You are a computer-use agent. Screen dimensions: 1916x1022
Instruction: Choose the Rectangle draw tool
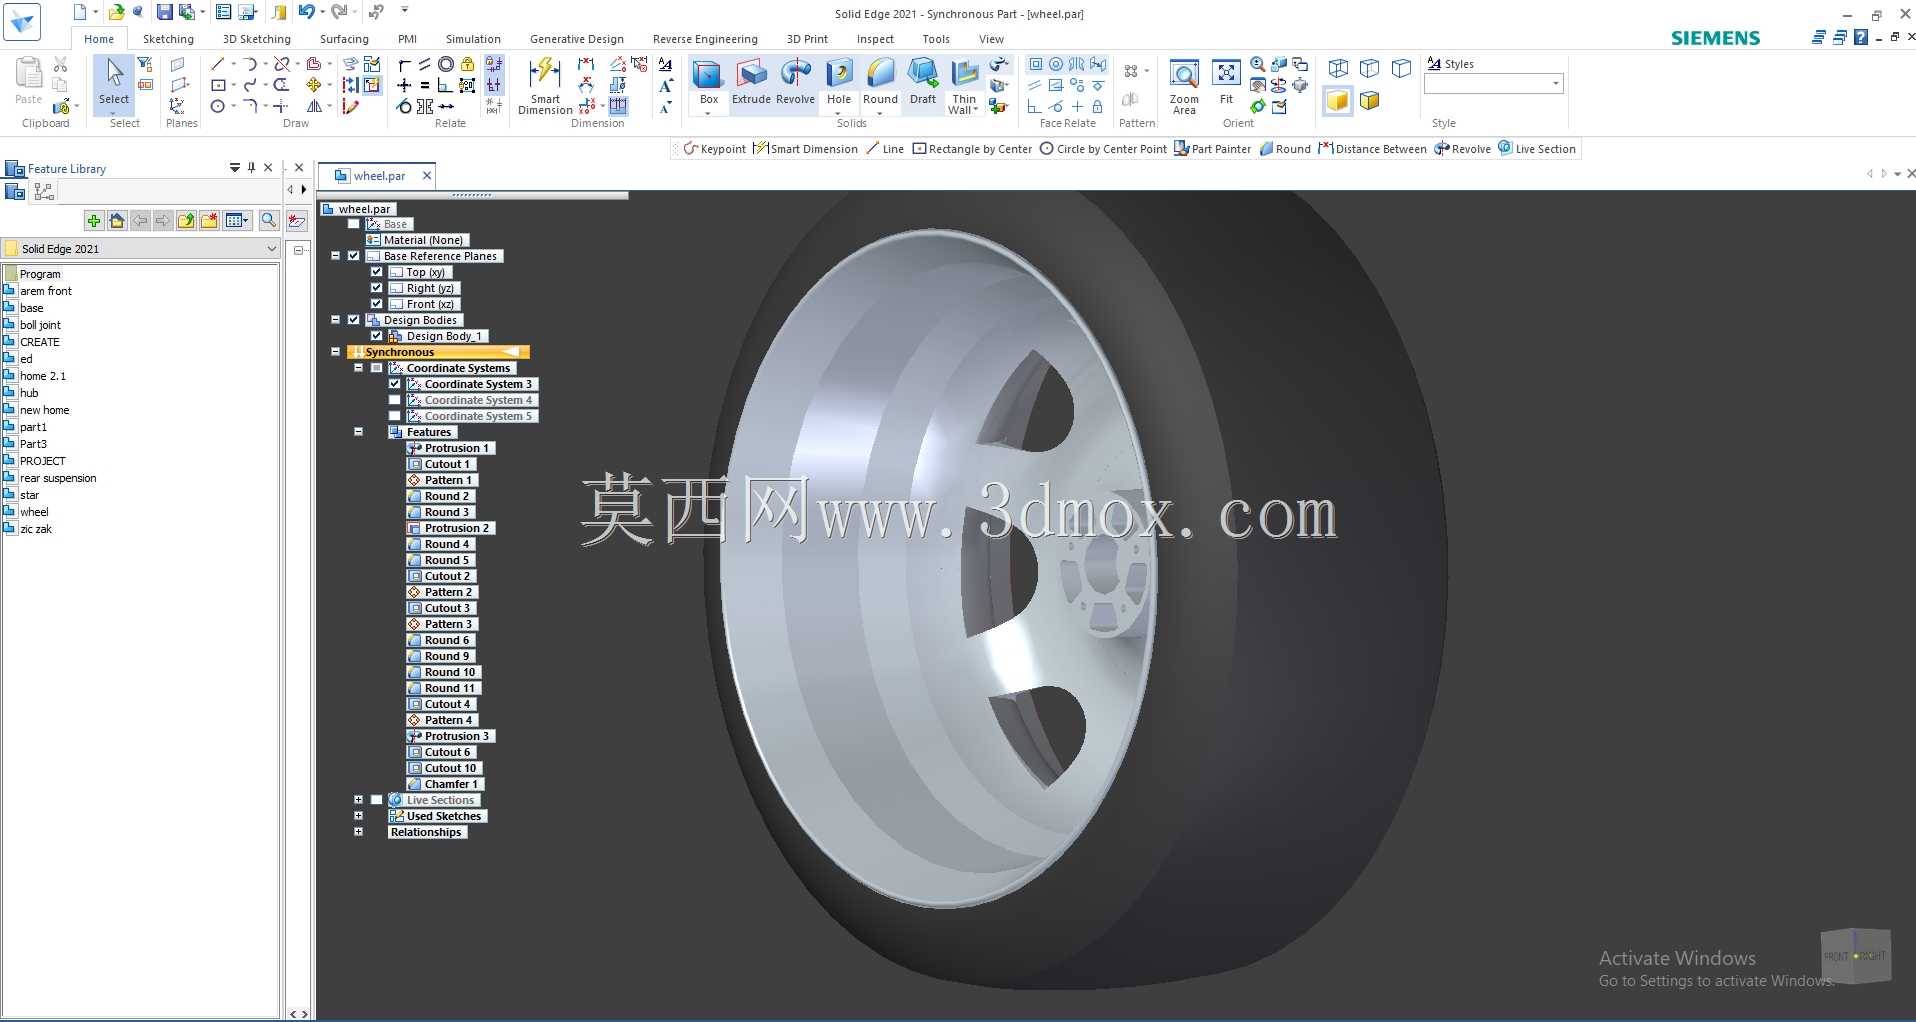pos(218,85)
